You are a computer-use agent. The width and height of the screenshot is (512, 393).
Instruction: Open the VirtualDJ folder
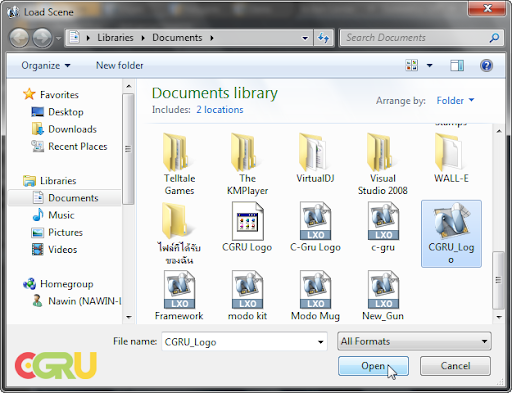(x=315, y=158)
